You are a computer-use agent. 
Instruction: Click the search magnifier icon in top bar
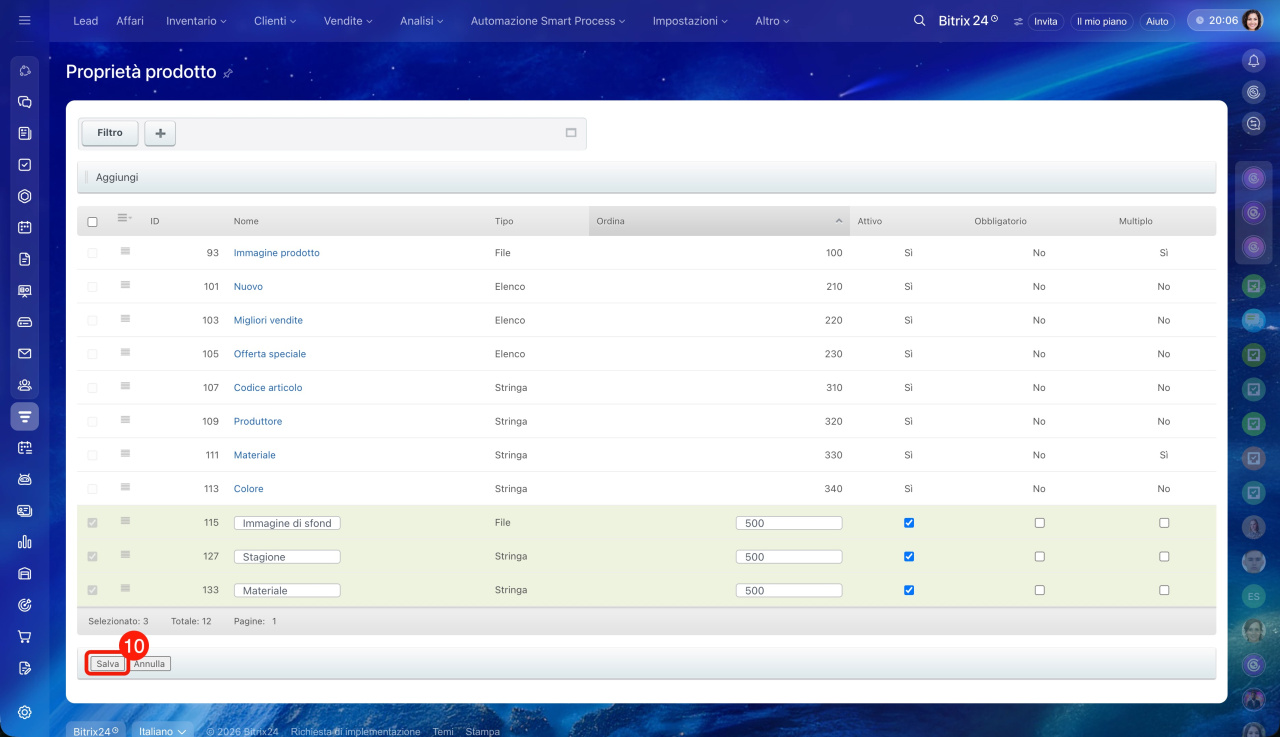point(919,20)
